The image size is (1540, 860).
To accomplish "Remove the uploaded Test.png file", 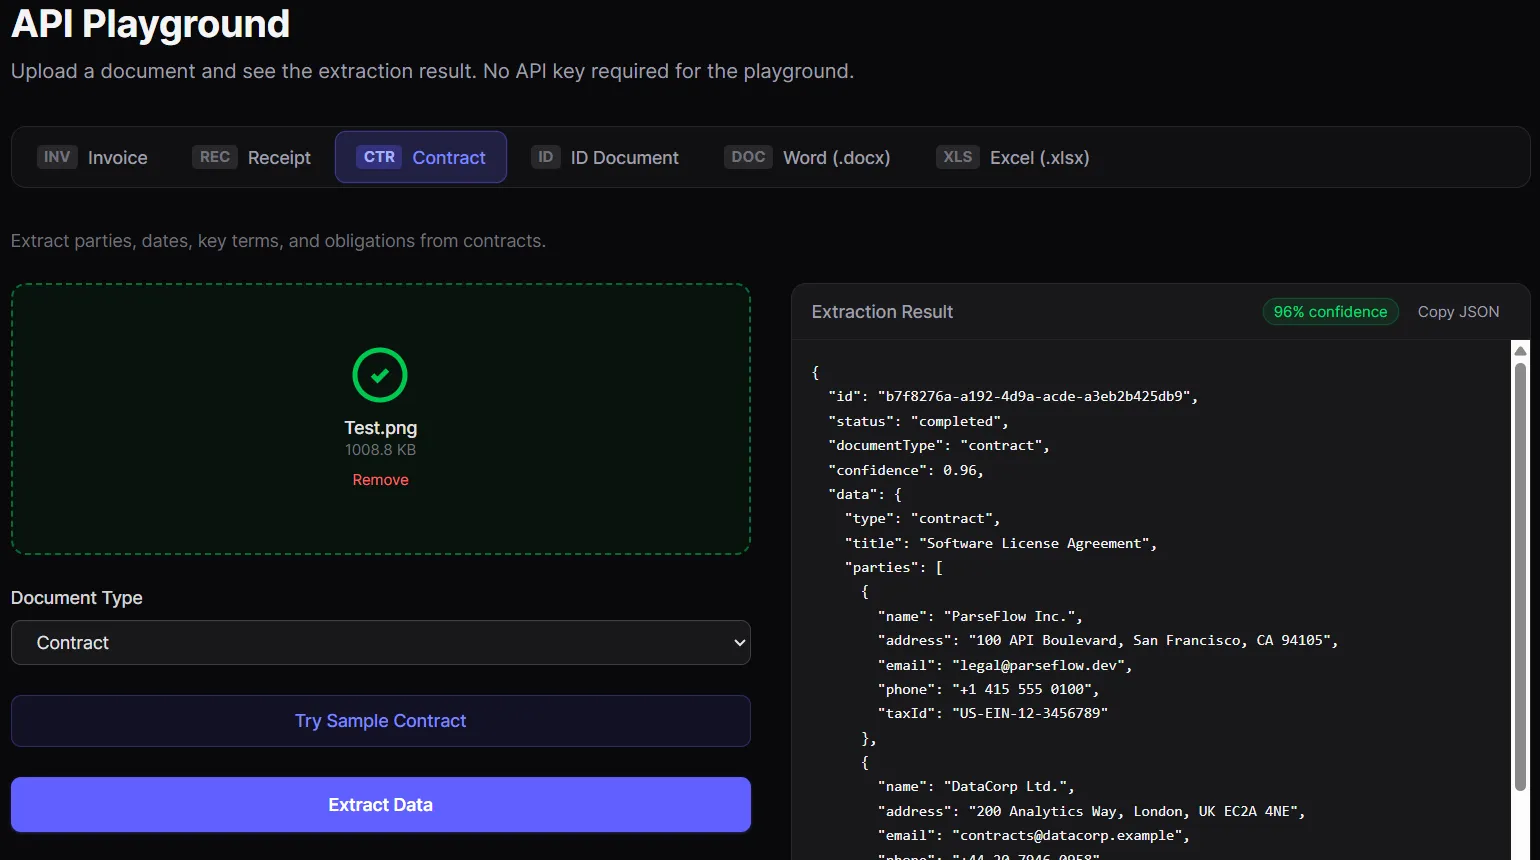I will pos(380,480).
